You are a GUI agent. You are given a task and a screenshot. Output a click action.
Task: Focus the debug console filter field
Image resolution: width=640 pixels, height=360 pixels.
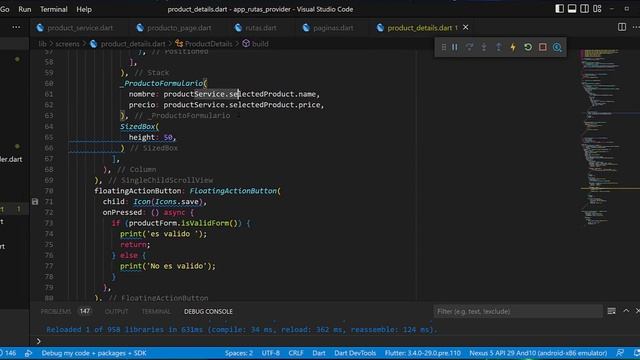518,311
